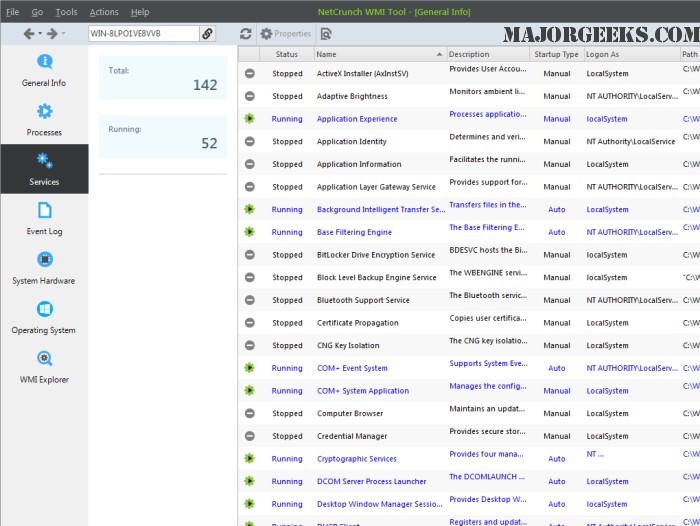Click LocalSystem logon for Certificate Propagation

[x=607, y=323]
